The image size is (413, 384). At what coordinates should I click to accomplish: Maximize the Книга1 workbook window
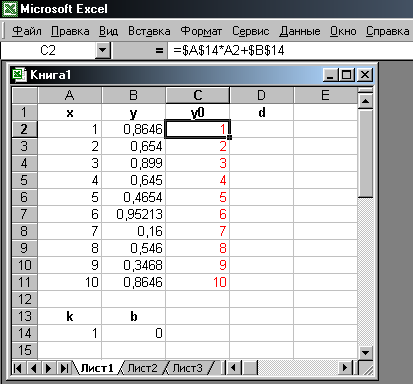[x=346, y=75]
